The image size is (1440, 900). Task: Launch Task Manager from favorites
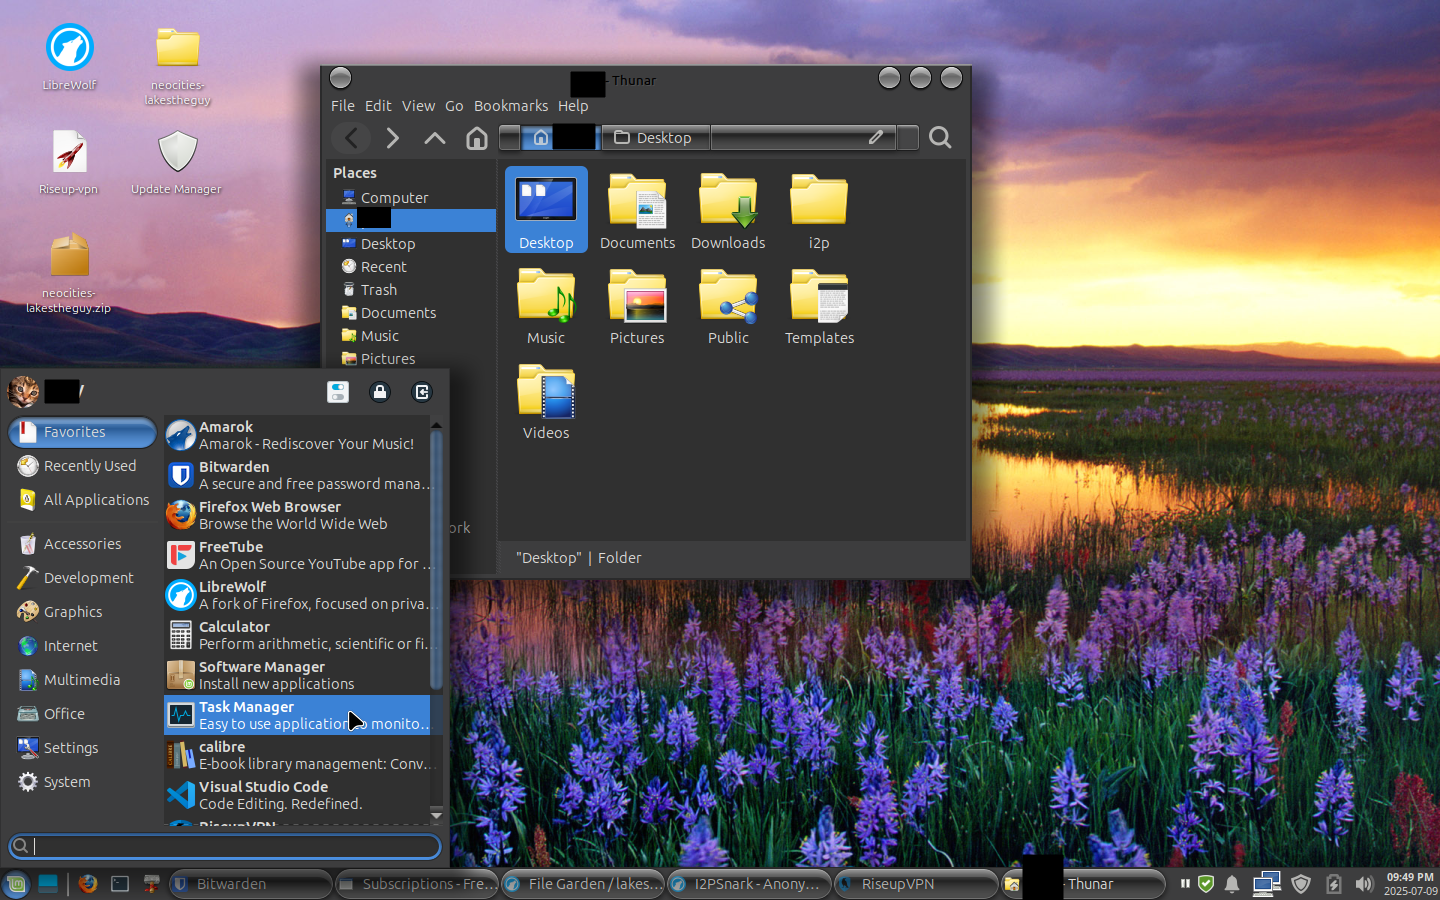click(297, 715)
